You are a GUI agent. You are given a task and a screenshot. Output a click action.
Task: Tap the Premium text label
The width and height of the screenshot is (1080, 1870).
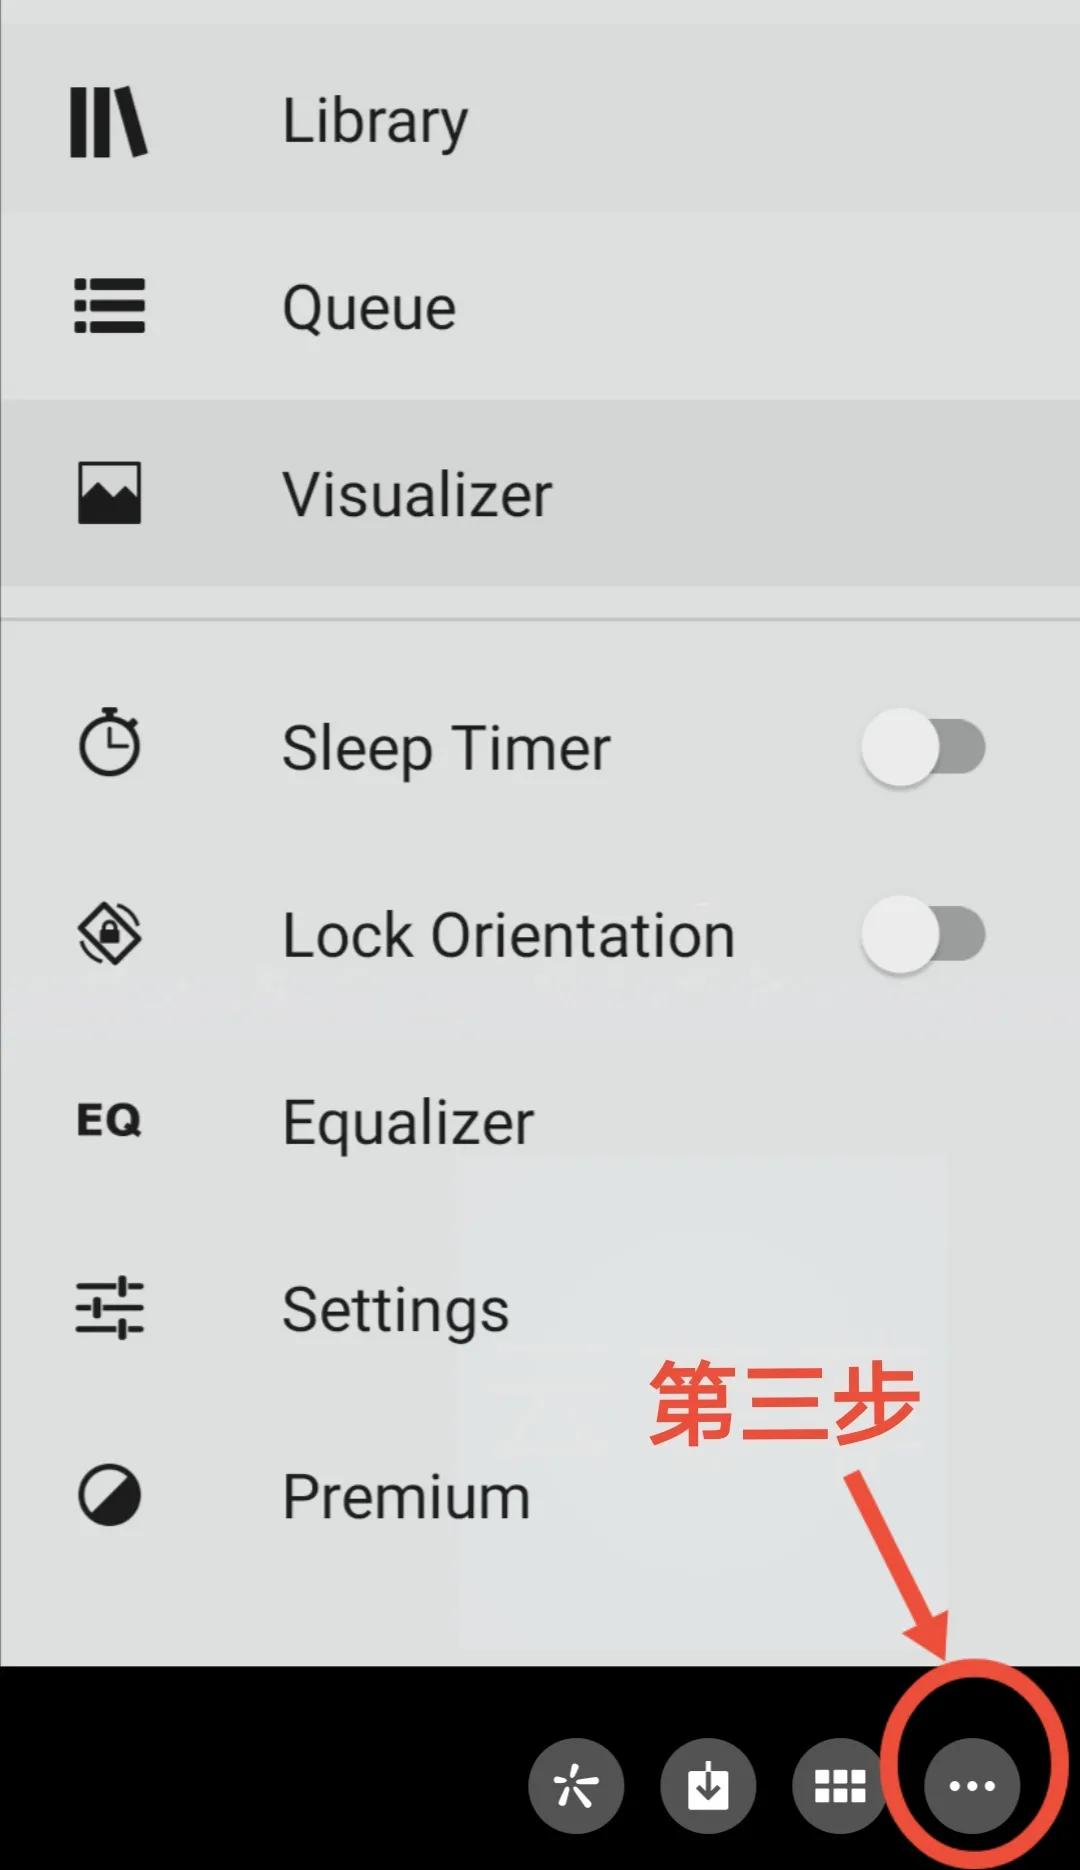point(406,1497)
